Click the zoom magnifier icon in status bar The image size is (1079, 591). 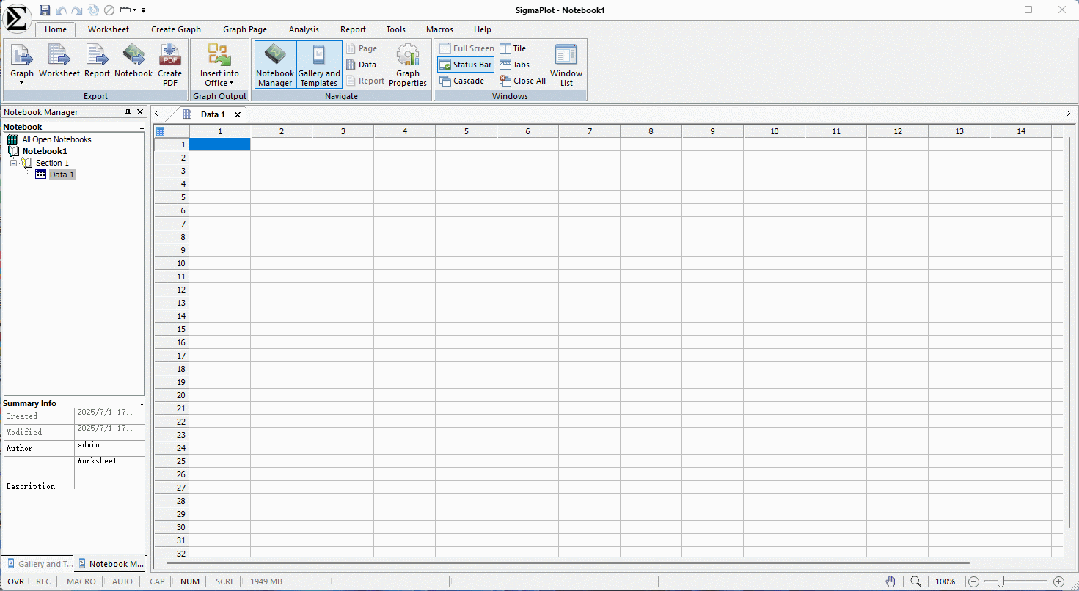[915, 581]
